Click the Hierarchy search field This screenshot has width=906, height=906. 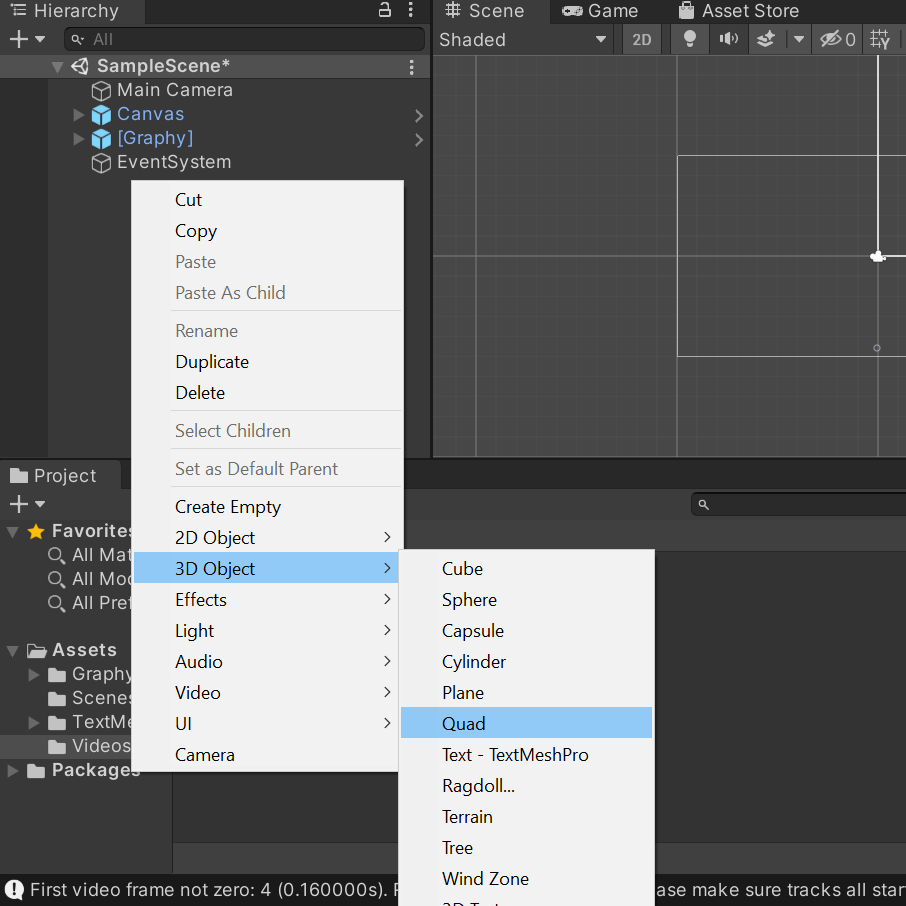(245, 40)
